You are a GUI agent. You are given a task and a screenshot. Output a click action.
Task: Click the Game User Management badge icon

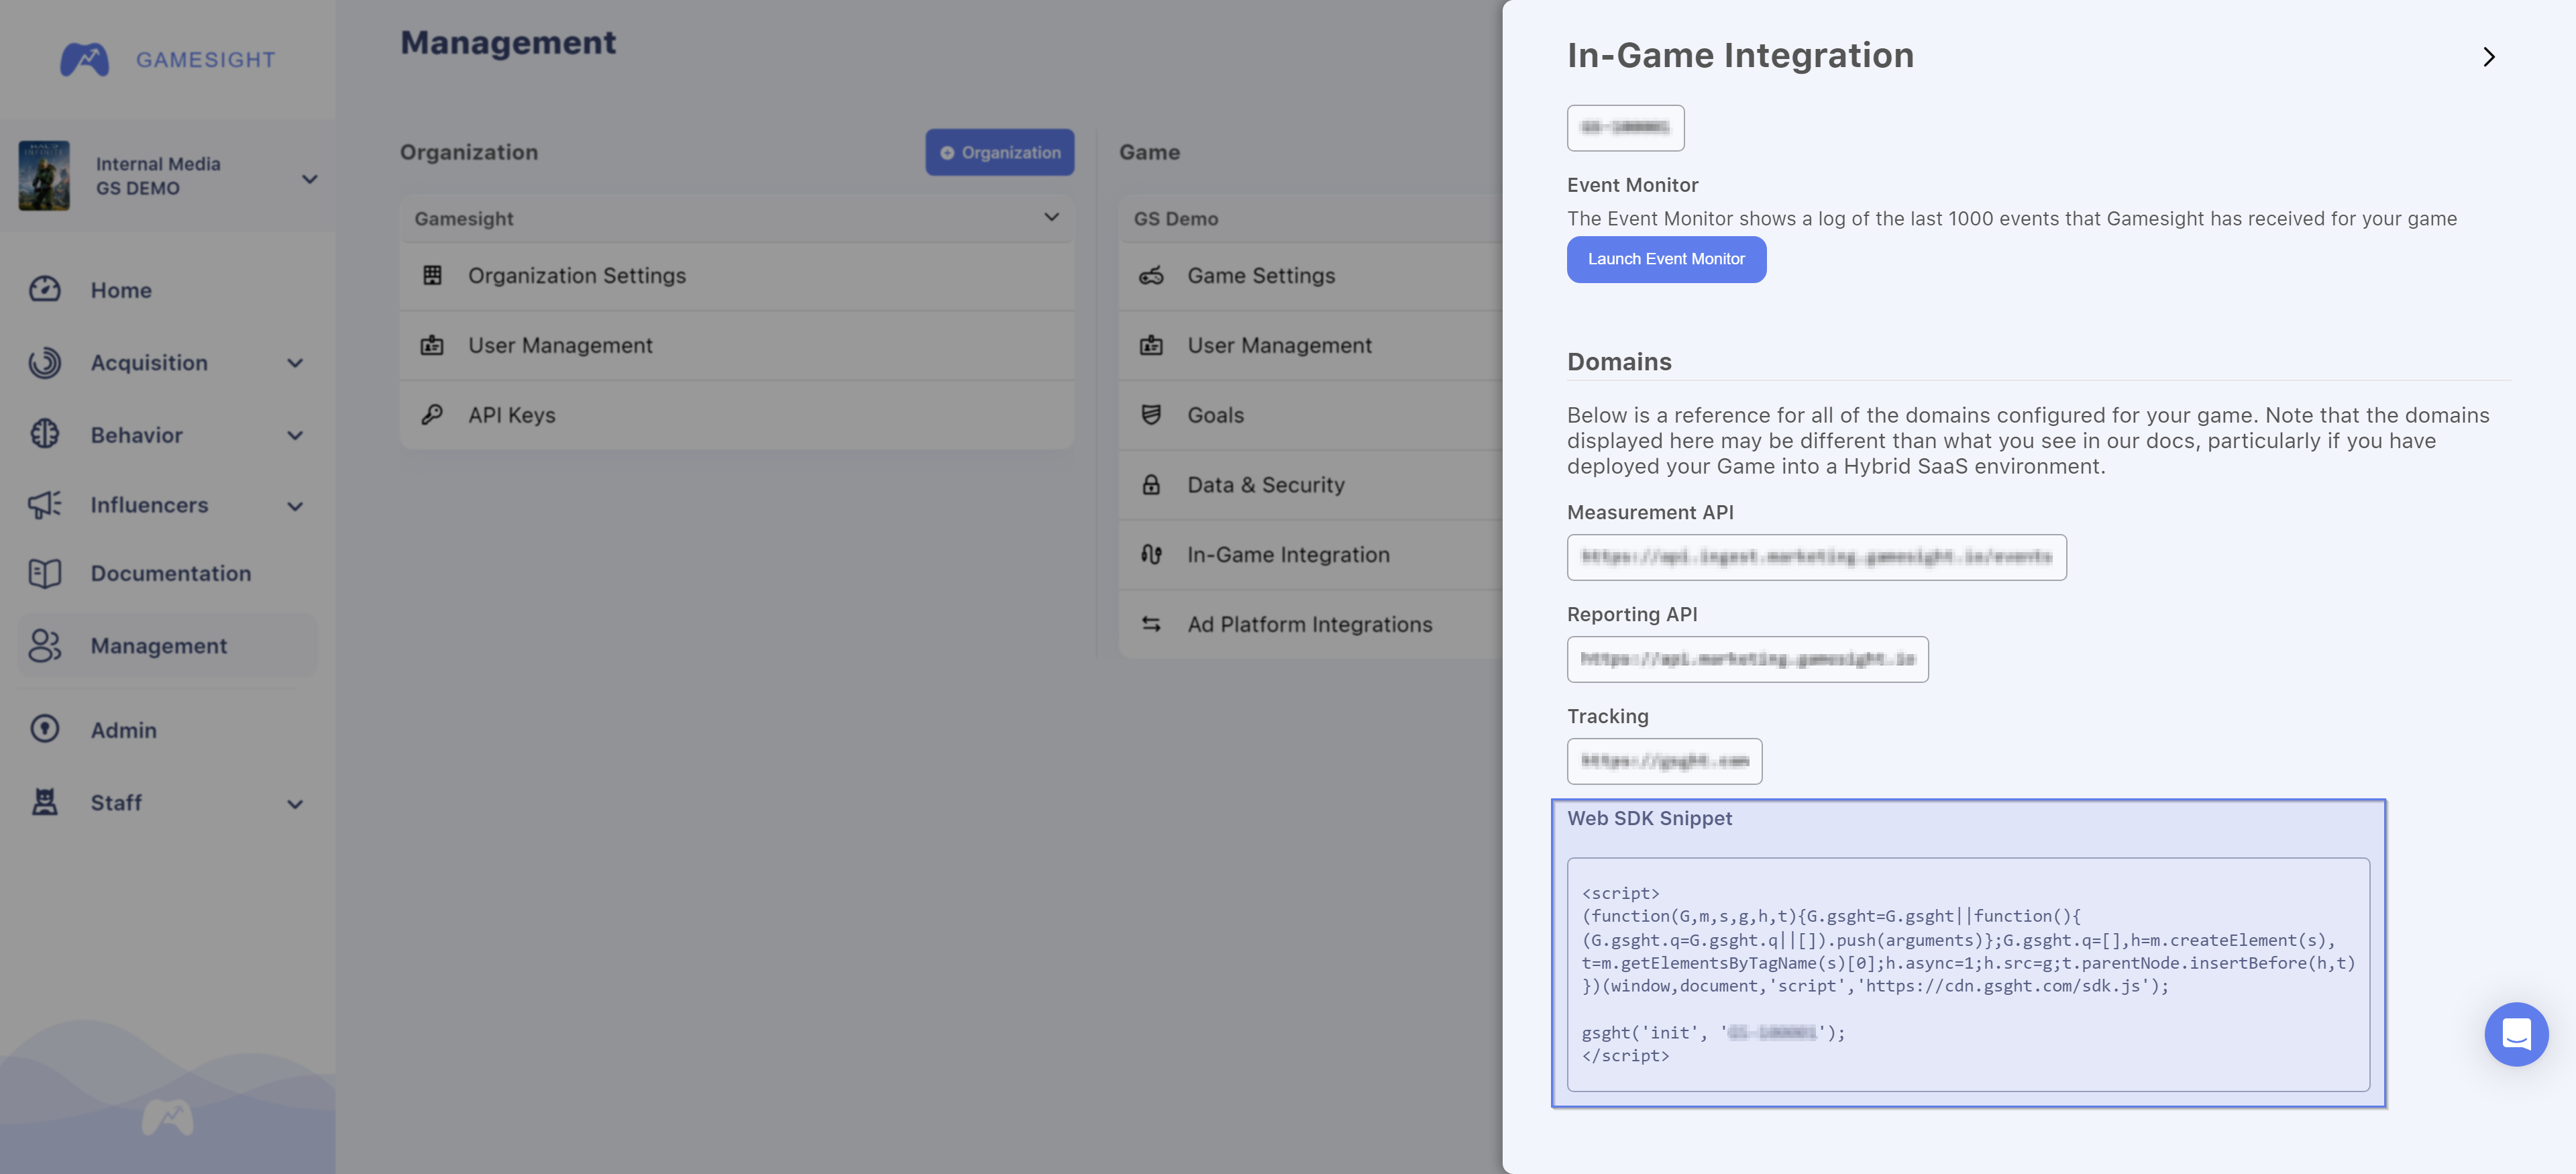[x=1151, y=345]
